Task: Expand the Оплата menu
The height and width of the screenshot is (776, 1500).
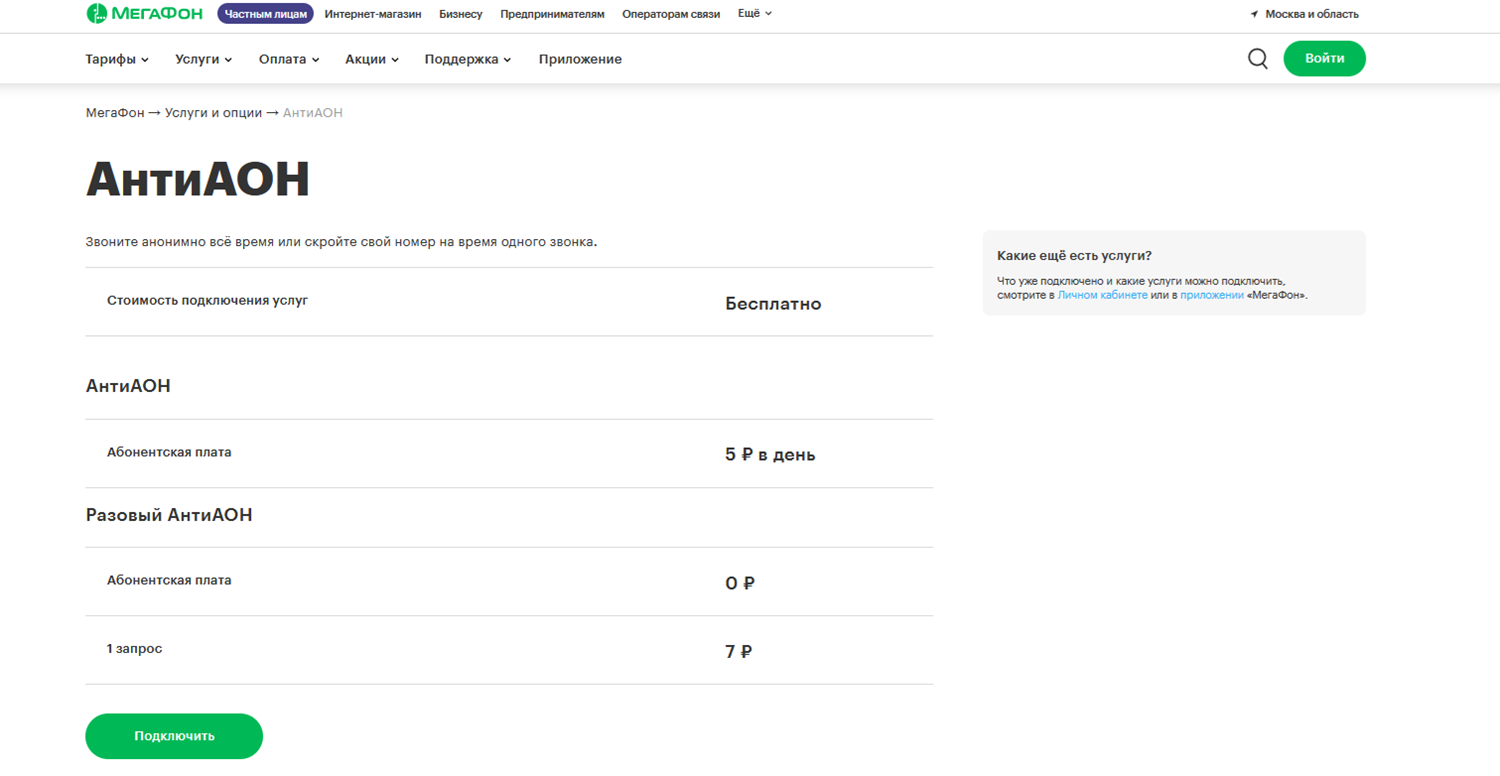Action: click(289, 59)
